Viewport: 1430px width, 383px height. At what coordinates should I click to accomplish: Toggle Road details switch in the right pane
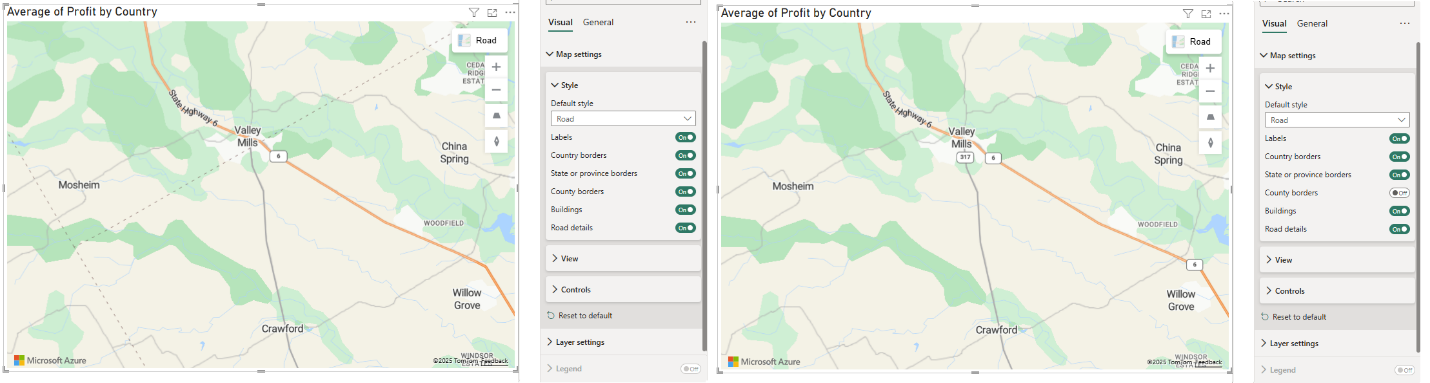(x=1399, y=229)
